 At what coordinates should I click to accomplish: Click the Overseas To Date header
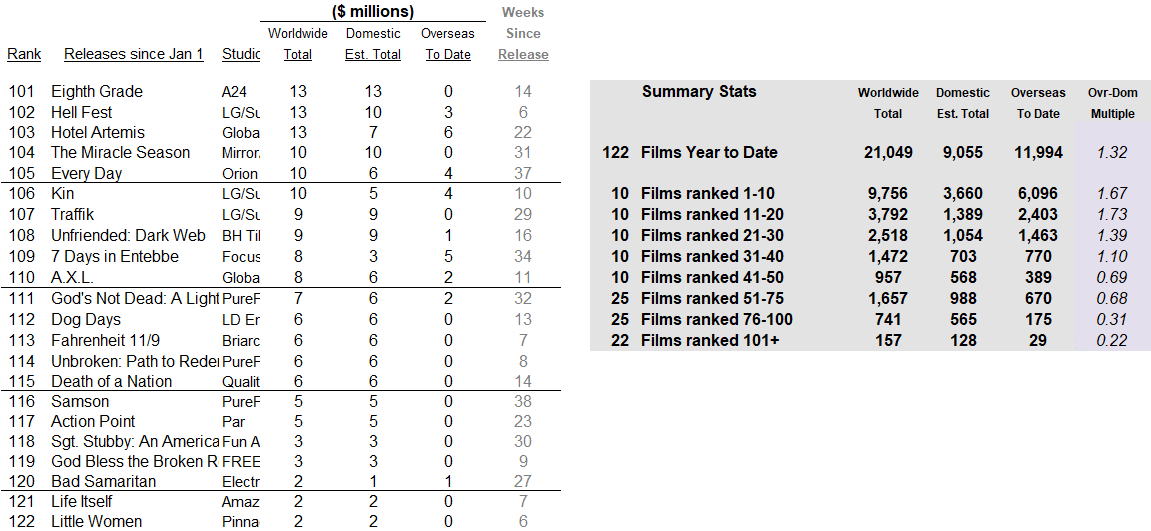coord(448,44)
